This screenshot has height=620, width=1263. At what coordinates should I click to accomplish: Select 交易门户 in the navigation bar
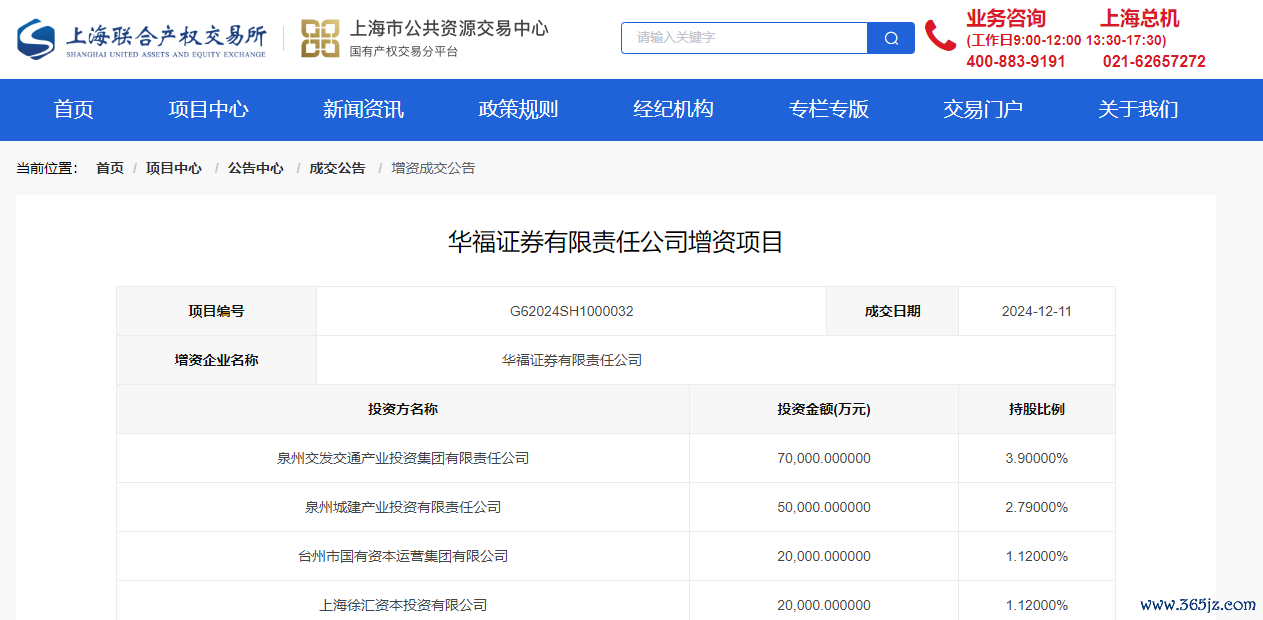pyautogui.click(x=983, y=109)
